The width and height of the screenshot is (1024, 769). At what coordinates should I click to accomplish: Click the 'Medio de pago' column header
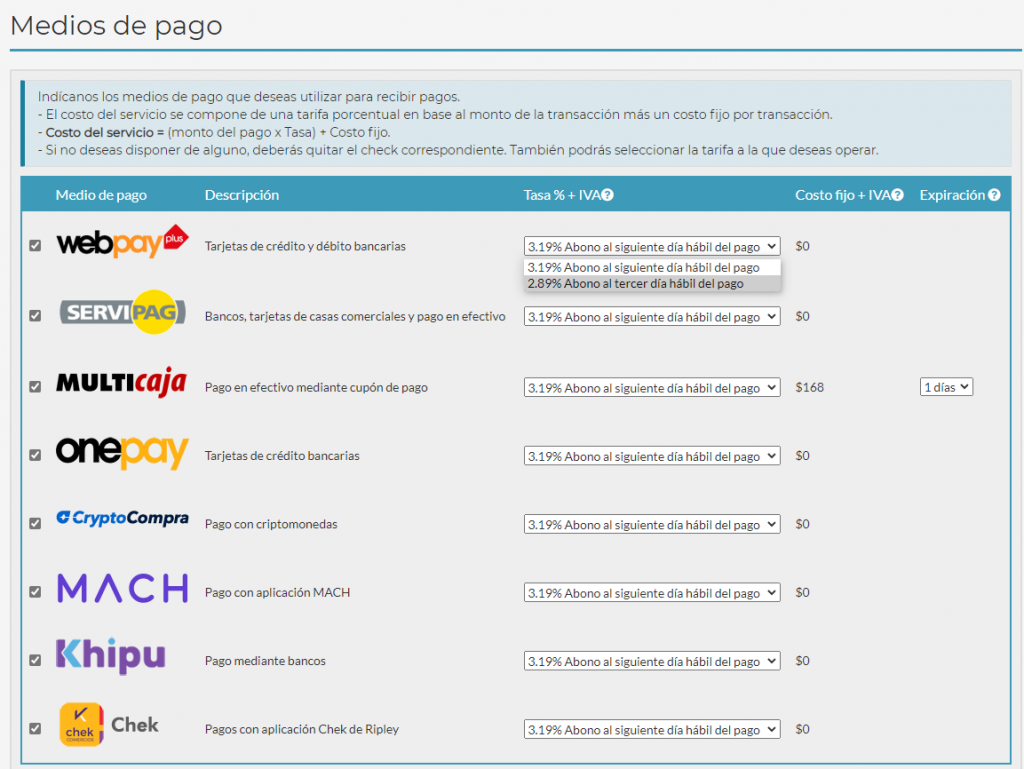coord(101,195)
